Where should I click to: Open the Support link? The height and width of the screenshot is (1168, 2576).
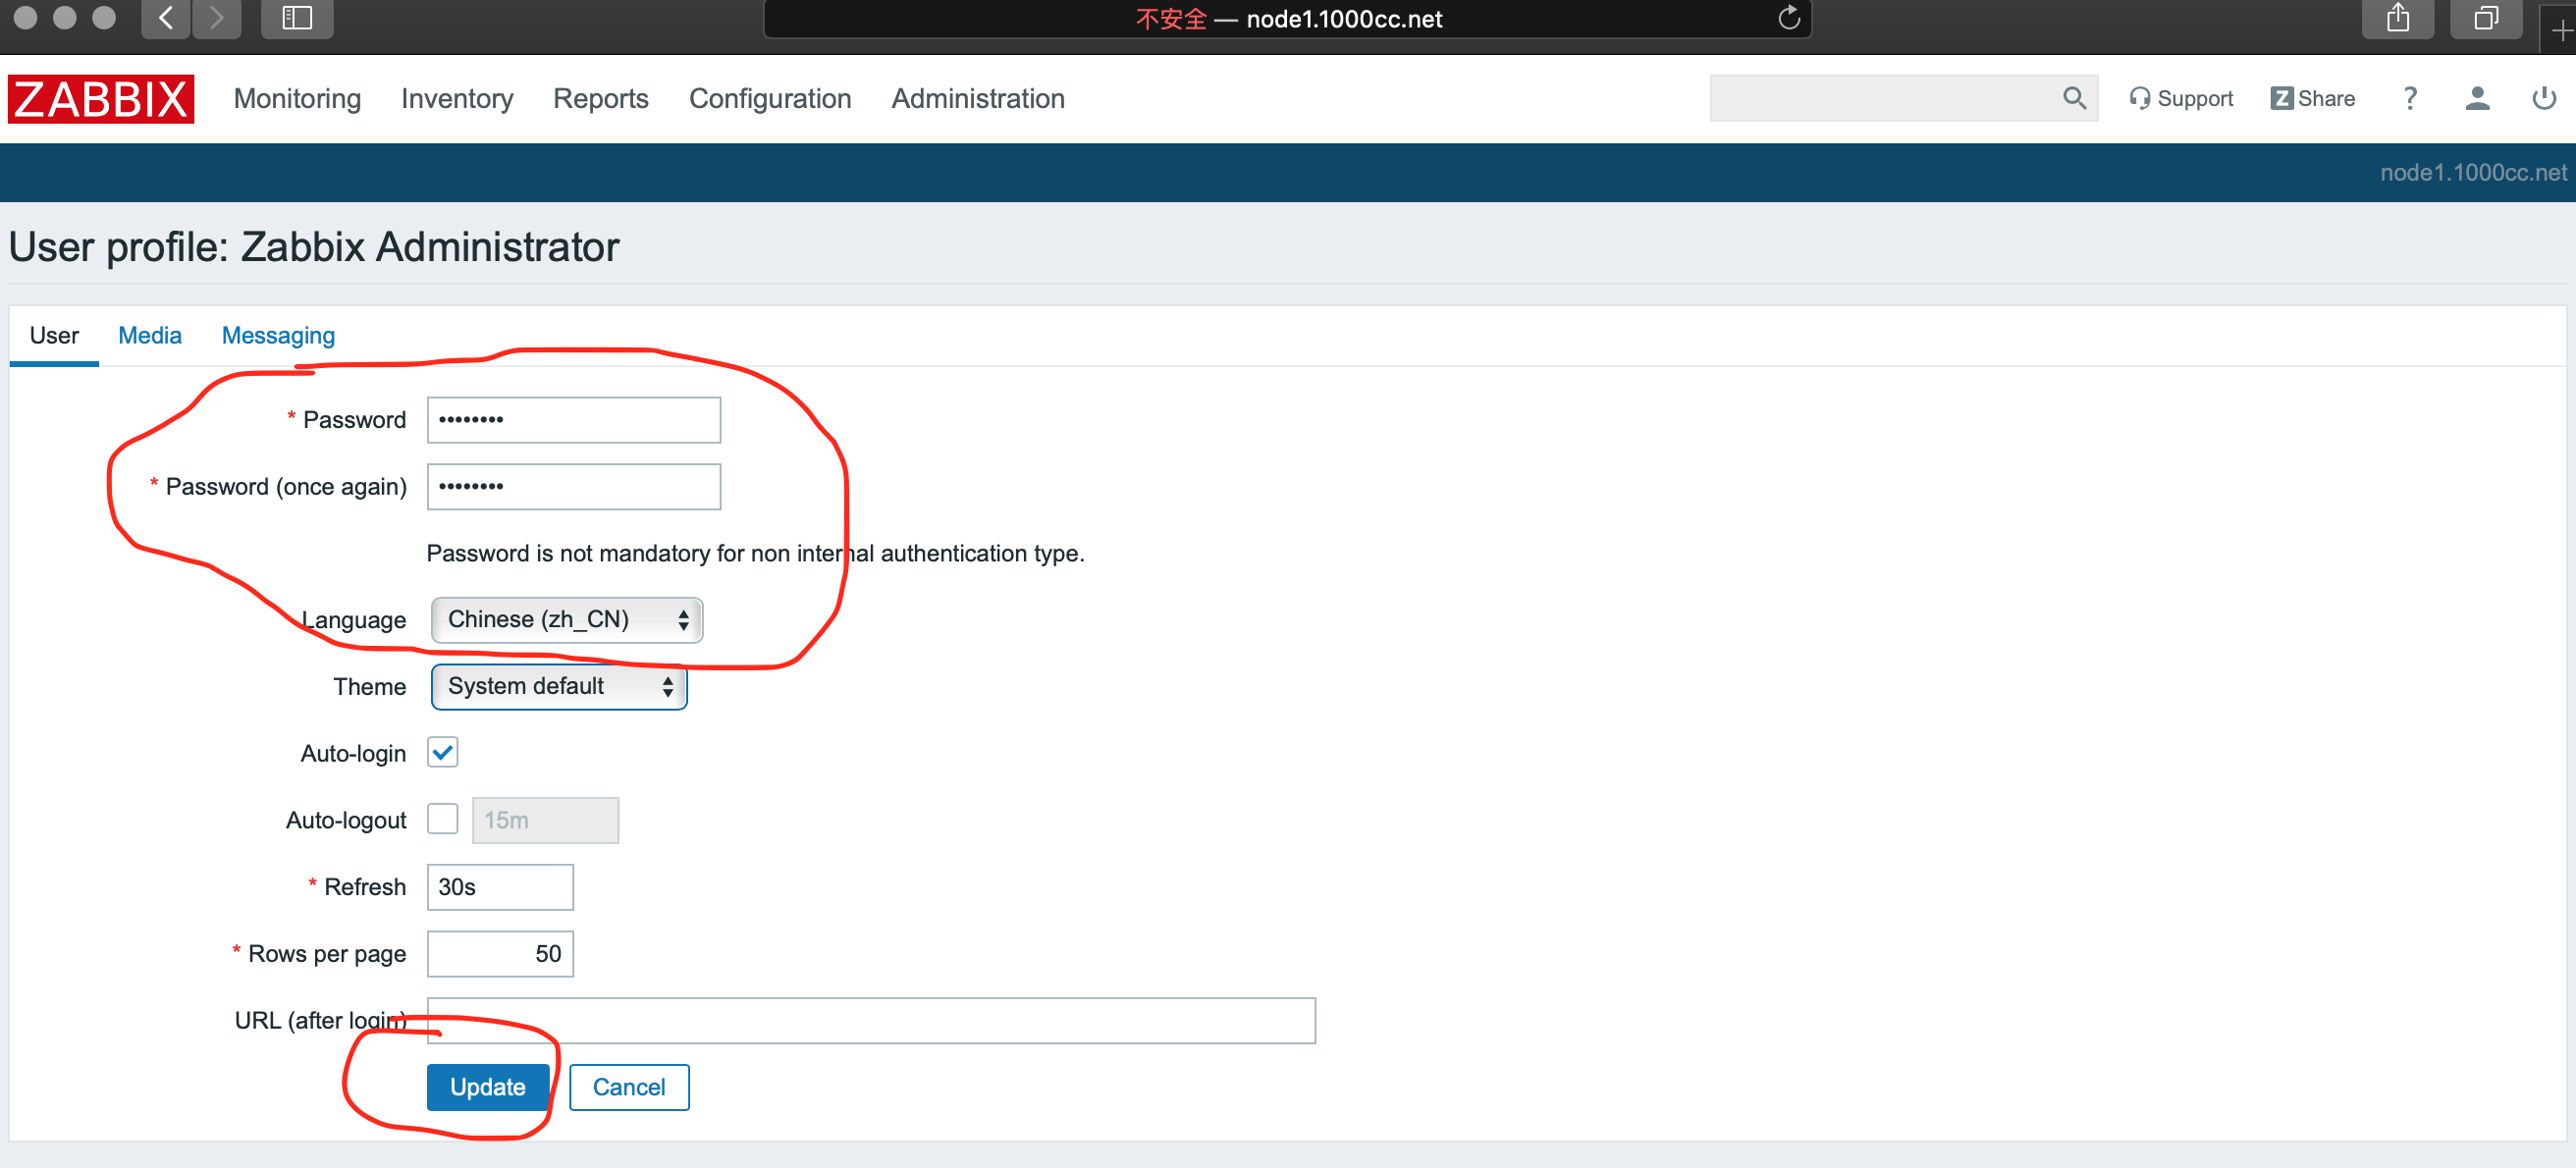(2180, 98)
